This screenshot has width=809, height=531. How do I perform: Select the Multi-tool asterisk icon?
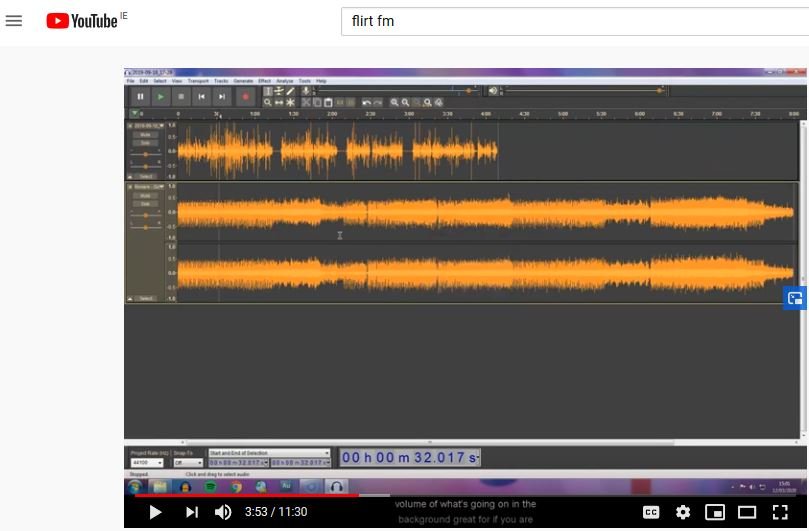pyautogui.click(x=290, y=103)
